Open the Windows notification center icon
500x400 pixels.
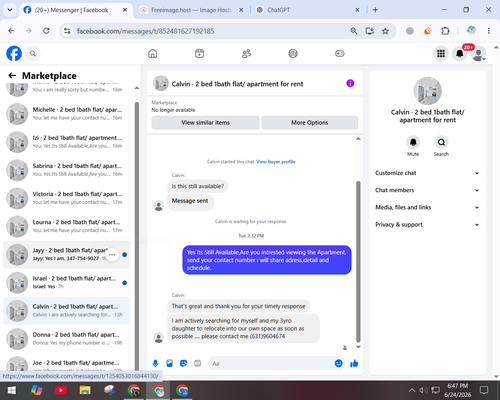[484, 390]
